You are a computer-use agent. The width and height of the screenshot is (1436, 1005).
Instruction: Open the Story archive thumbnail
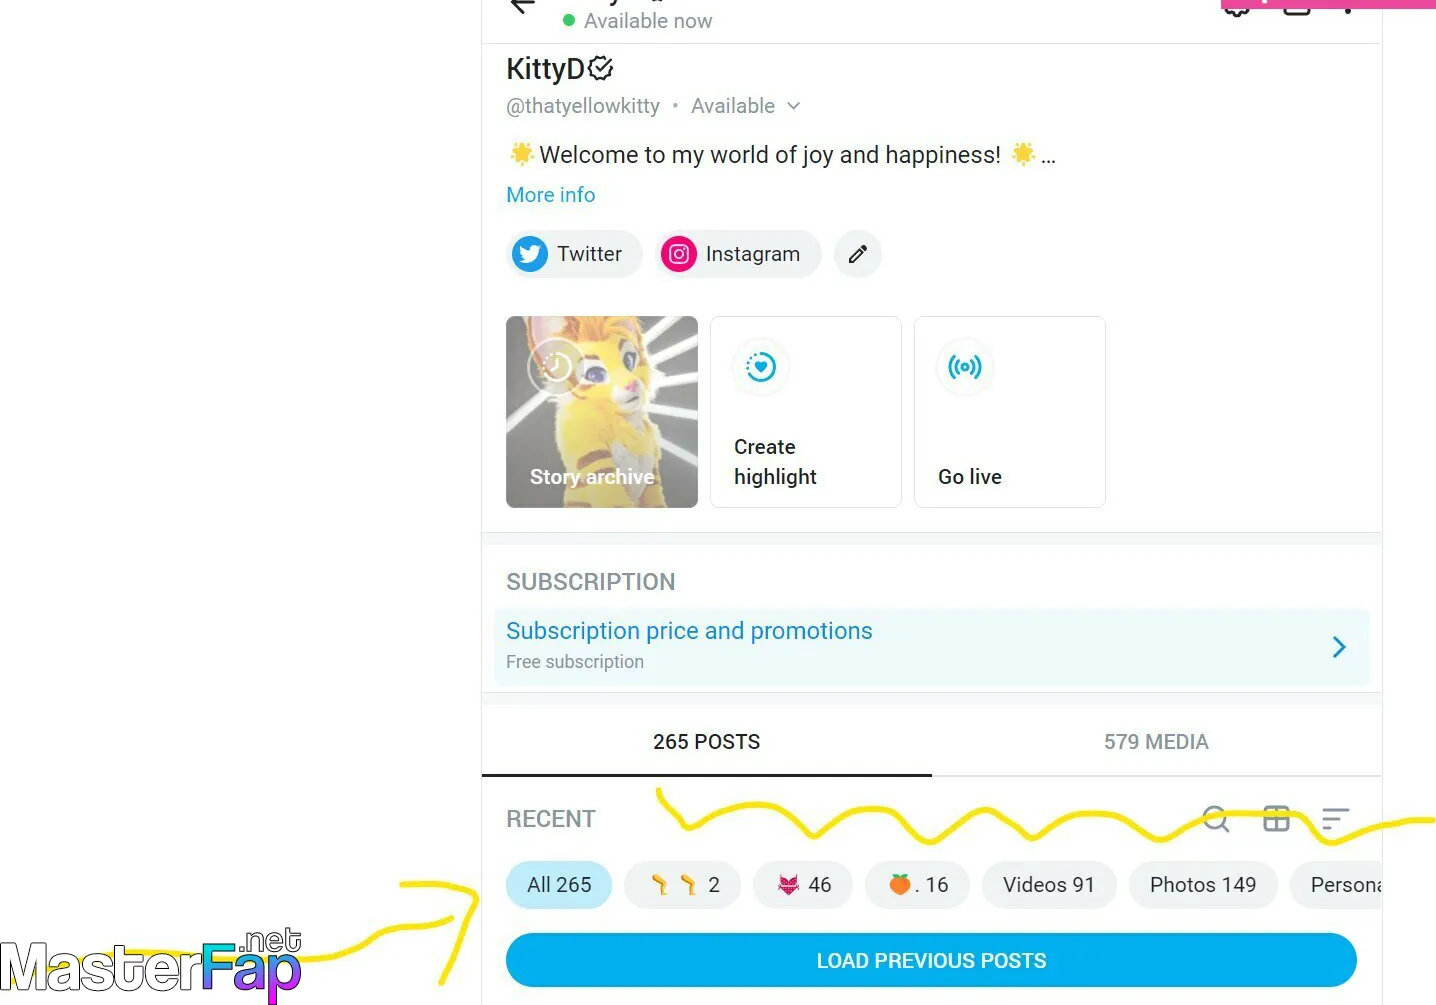tap(602, 412)
